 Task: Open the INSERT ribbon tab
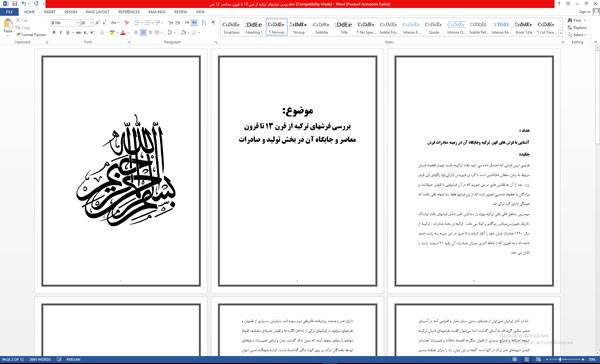pyautogui.click(x=49, y=12)
